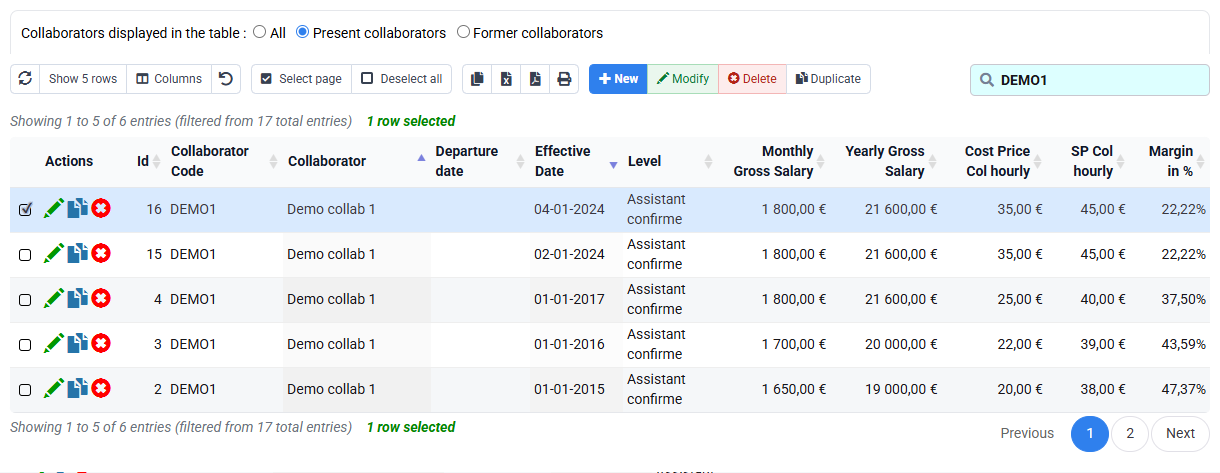The height and width of the screenshot is (473, 1220).
Task: Delete row Id 16 with red X icon
Action: click(101, 209)
